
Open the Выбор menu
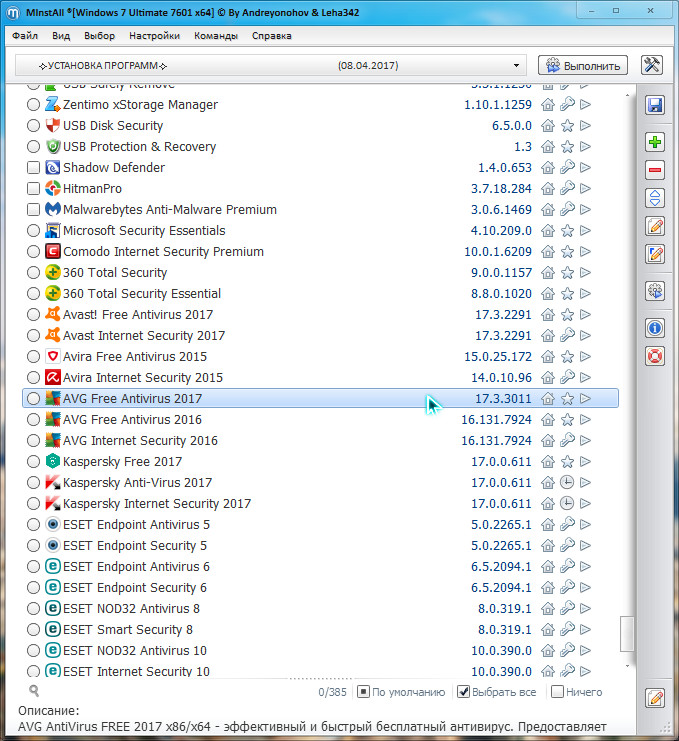coord(99,36)
